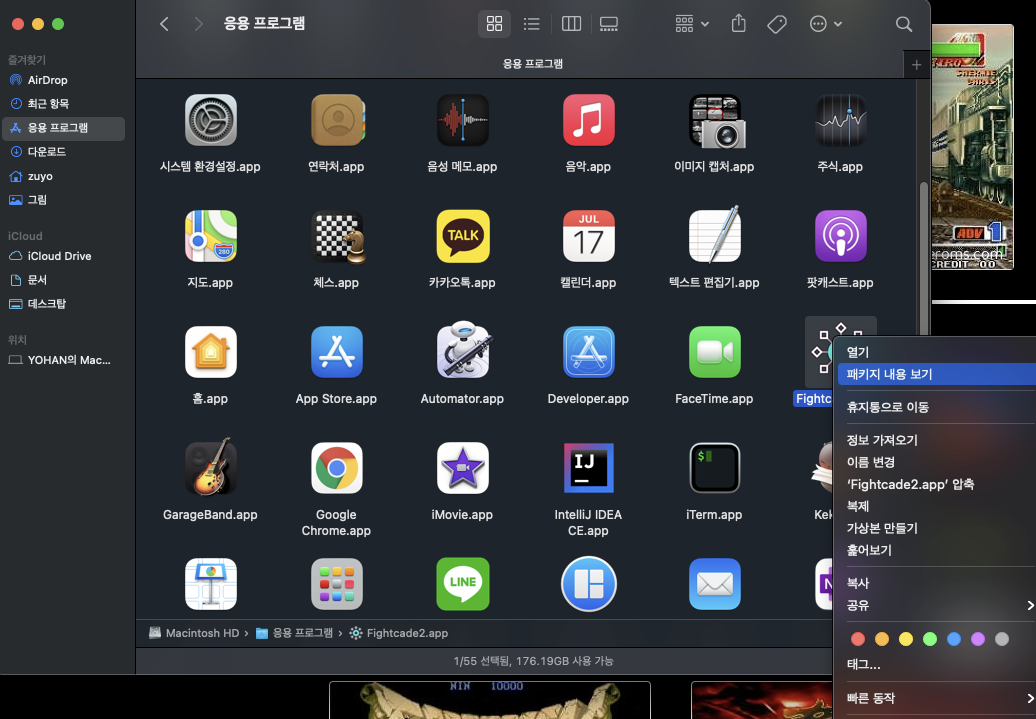Select the LINE app icon
The height and width of the screenshot is (719, 1036).
(x=462, y=584)
